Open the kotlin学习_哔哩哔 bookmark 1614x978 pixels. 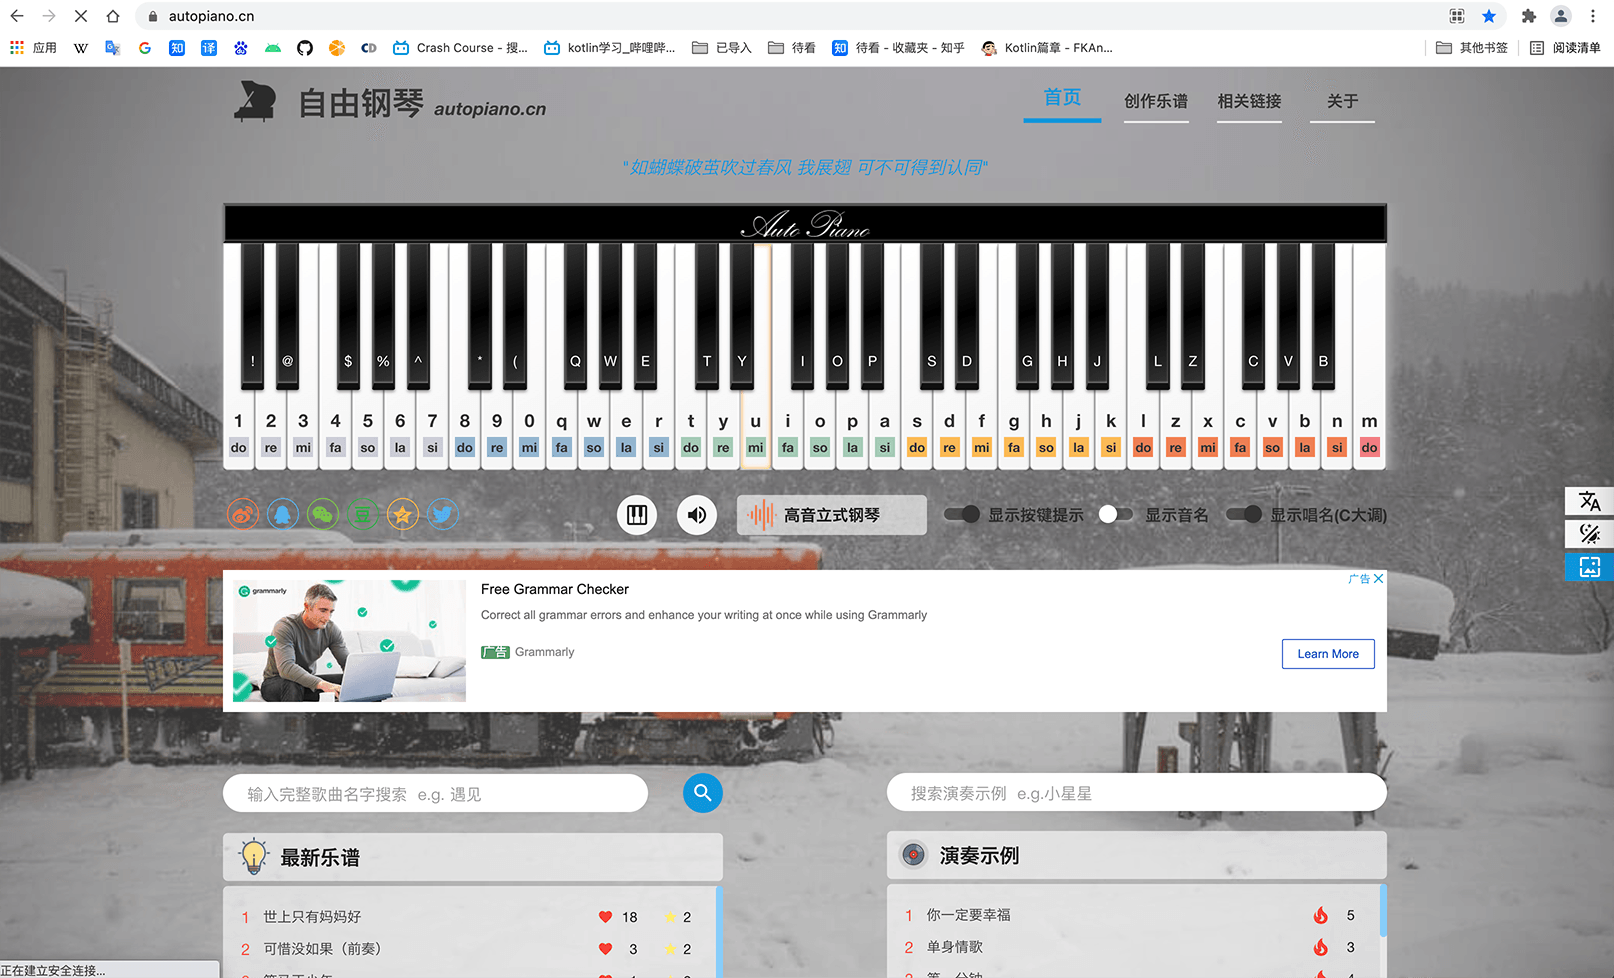[609, 47]
